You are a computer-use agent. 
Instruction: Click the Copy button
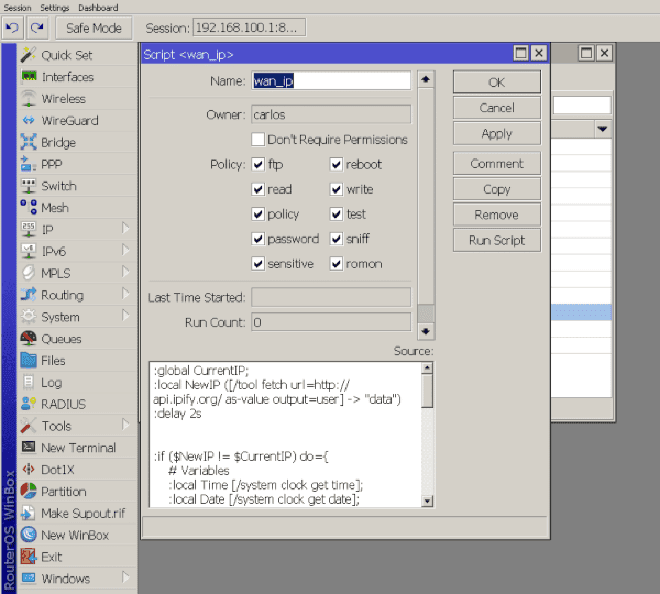497,189
